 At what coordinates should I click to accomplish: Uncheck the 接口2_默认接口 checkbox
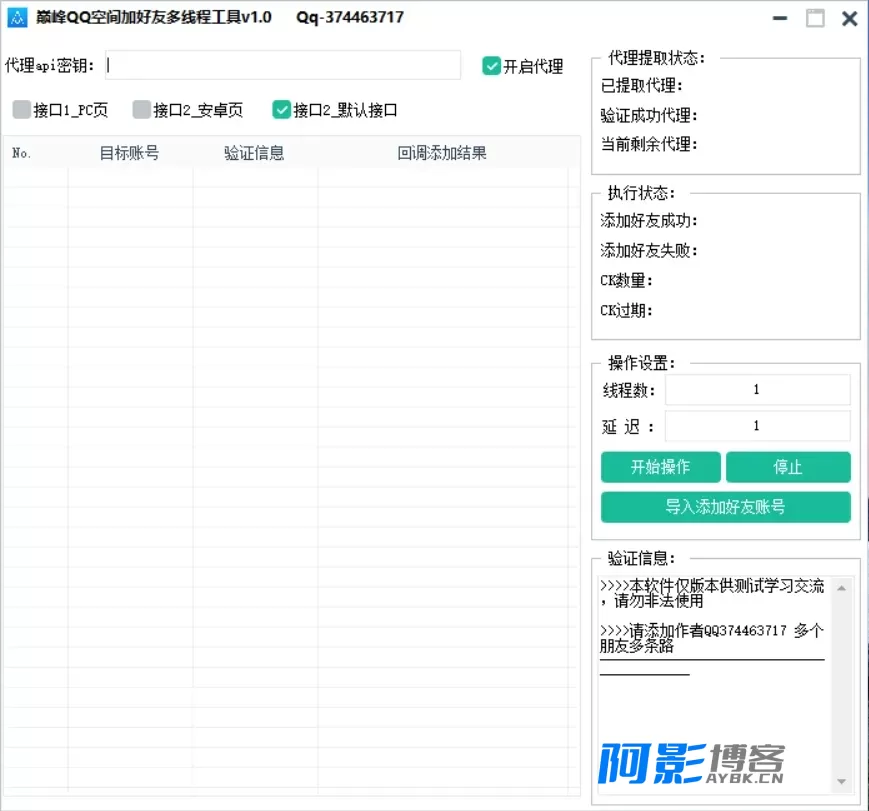pyautogui.click(x=282, y=110)
